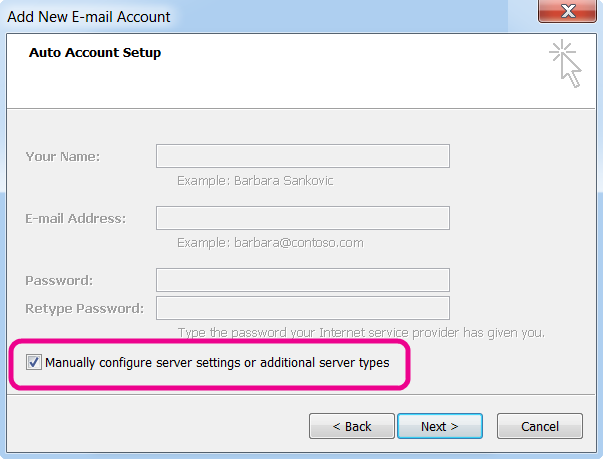Click the Add New E-mail Account title

[x=88, y=17]
